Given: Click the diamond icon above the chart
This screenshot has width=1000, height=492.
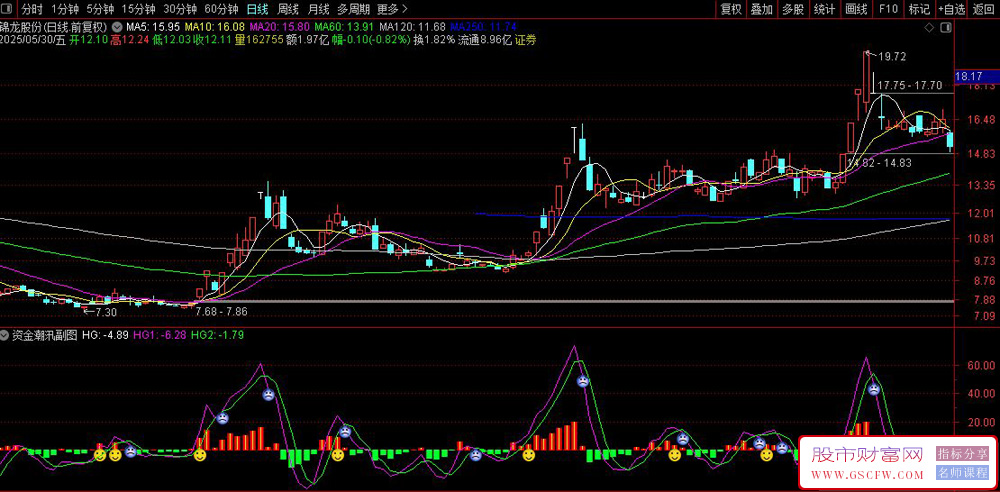Looking at the screenshot, I should pyautogui.click(x=929, y=28).
